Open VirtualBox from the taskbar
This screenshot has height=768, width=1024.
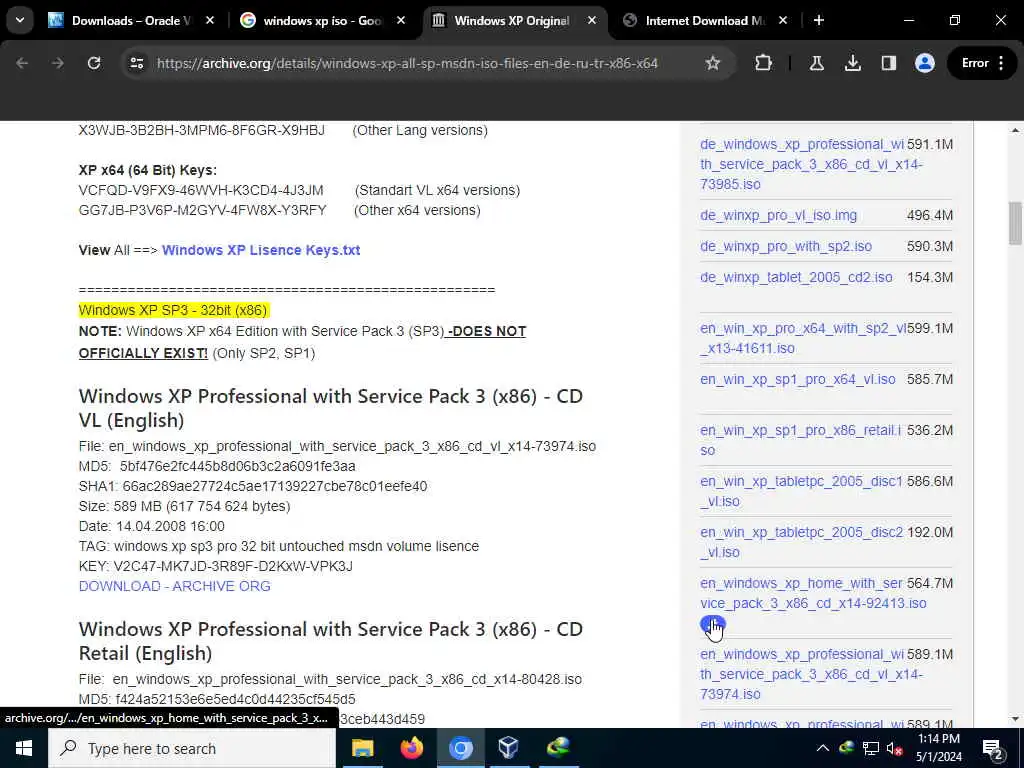point(509,748)
